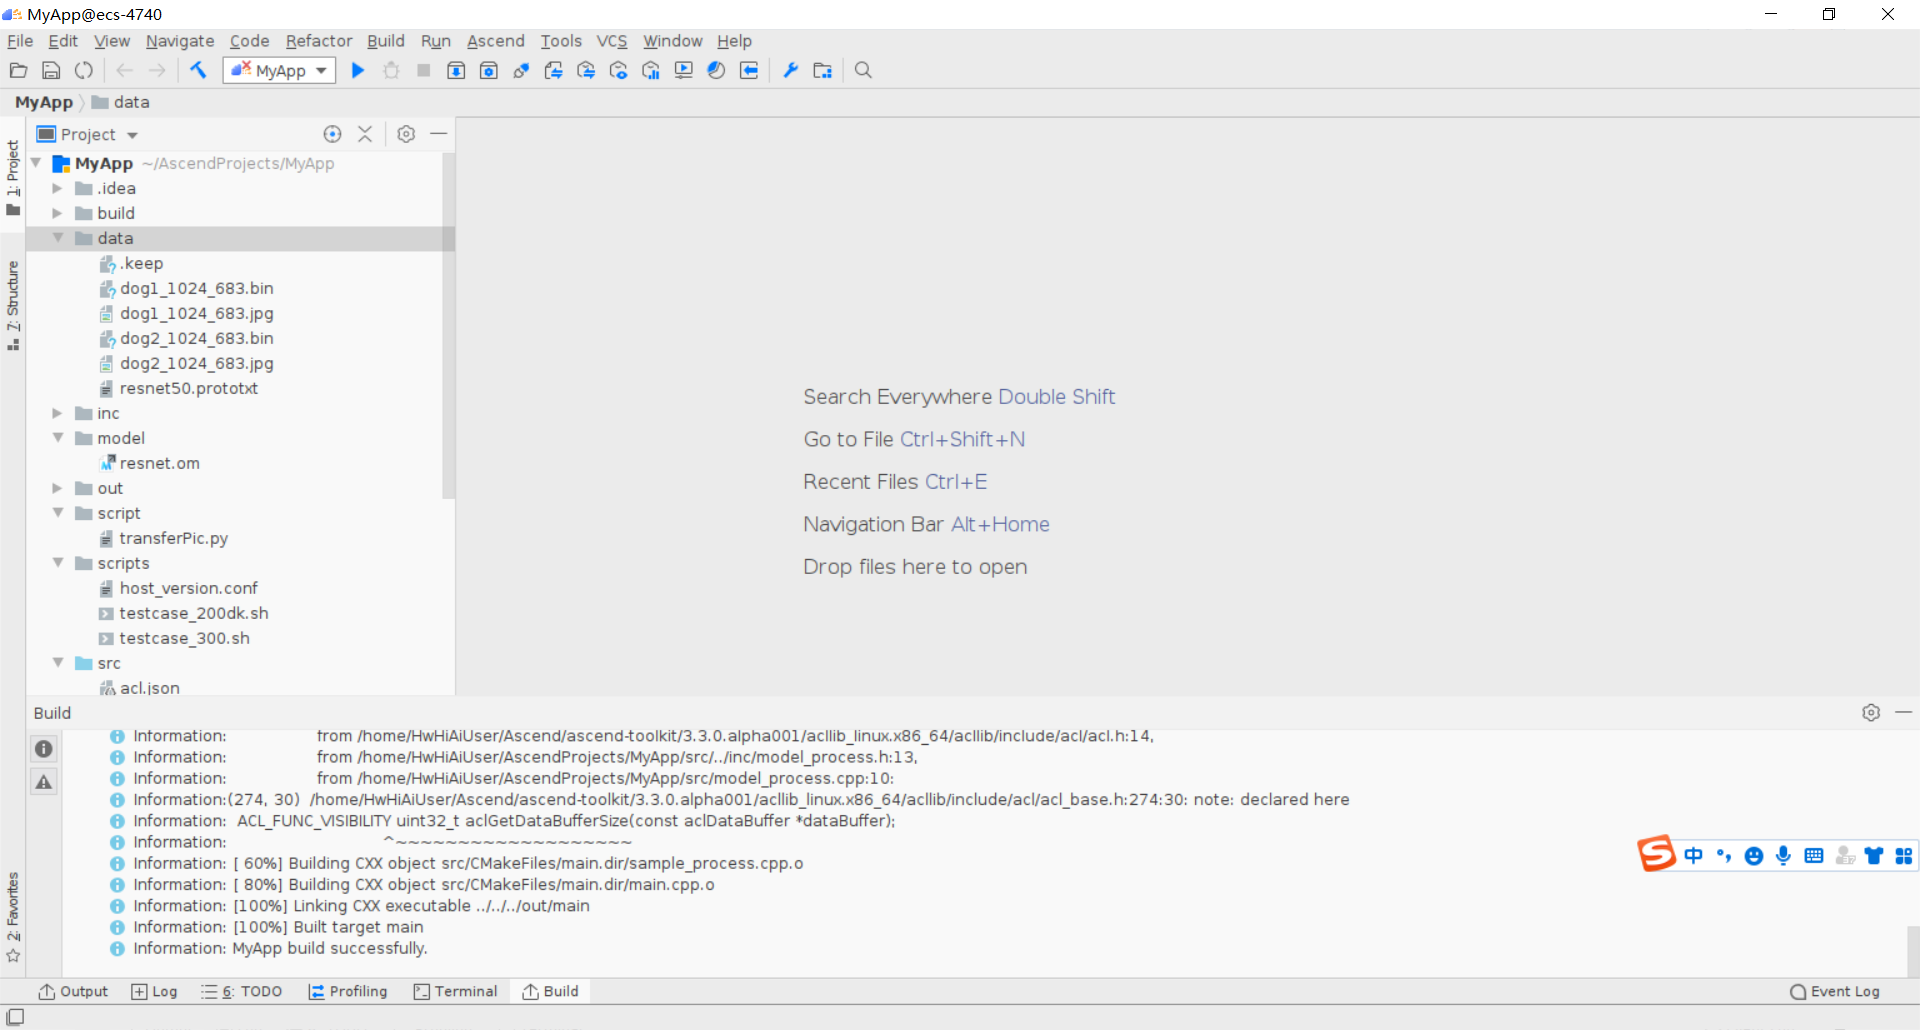Click the Debug bug icon
This screenshot has width=1920, height=1030.
point(391,70)
